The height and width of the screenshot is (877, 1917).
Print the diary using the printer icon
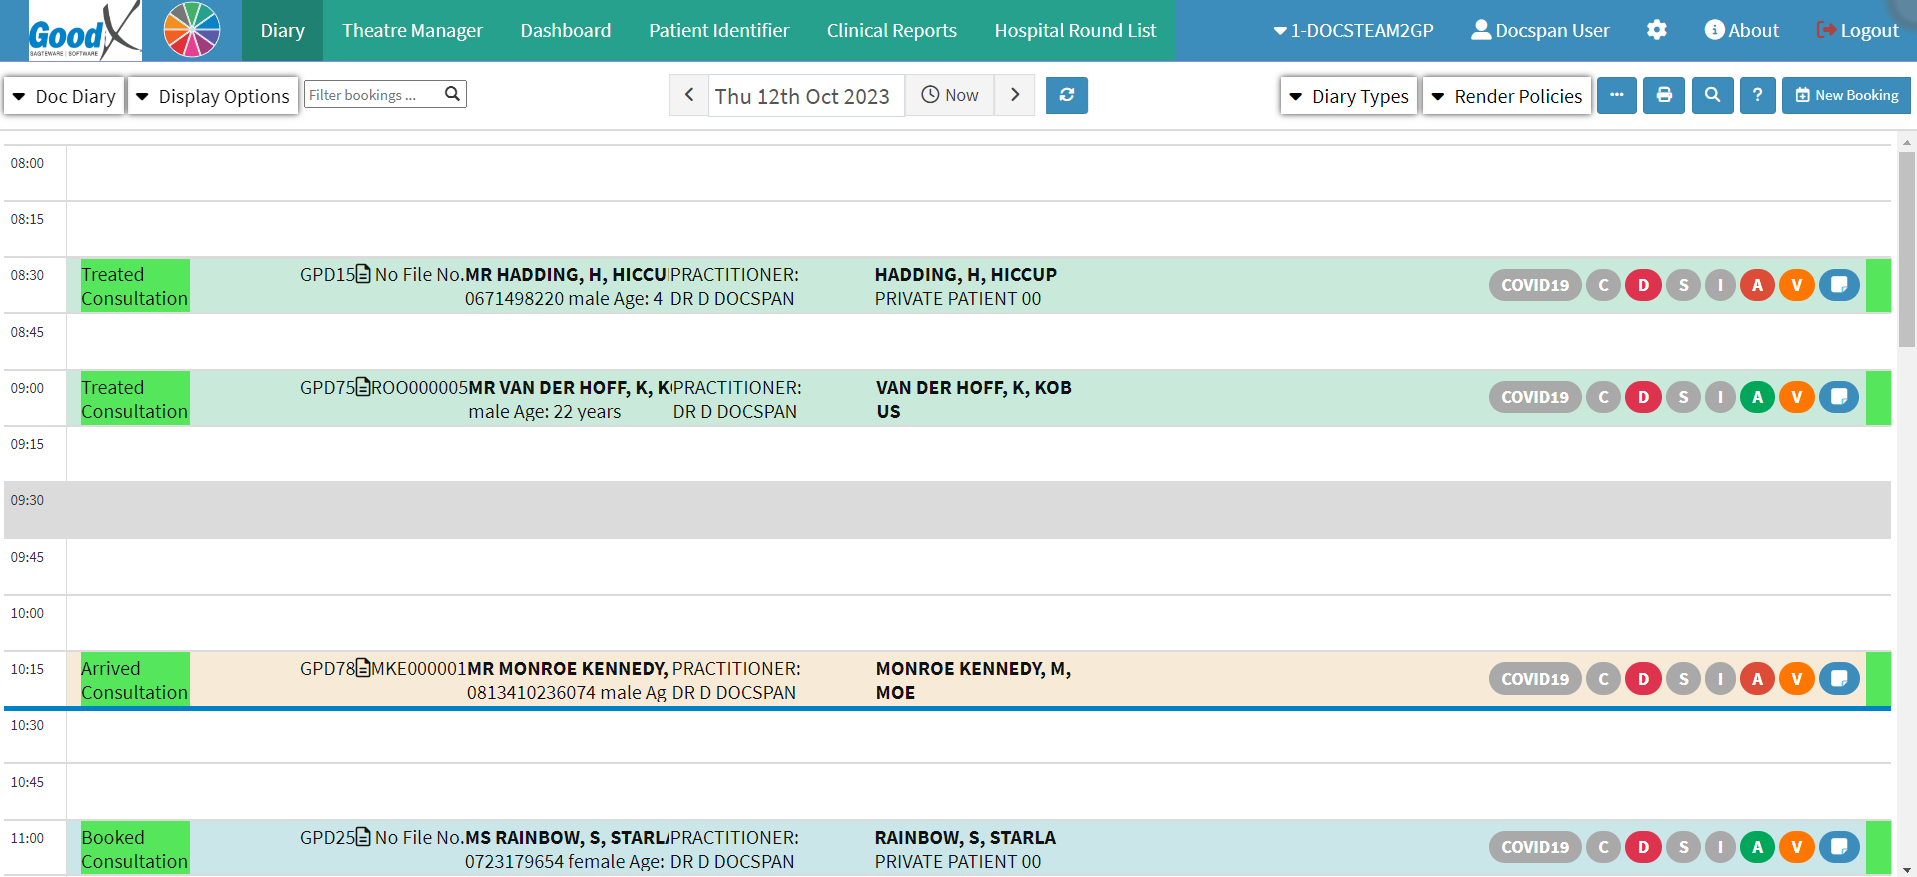(x=1664, y=95)
